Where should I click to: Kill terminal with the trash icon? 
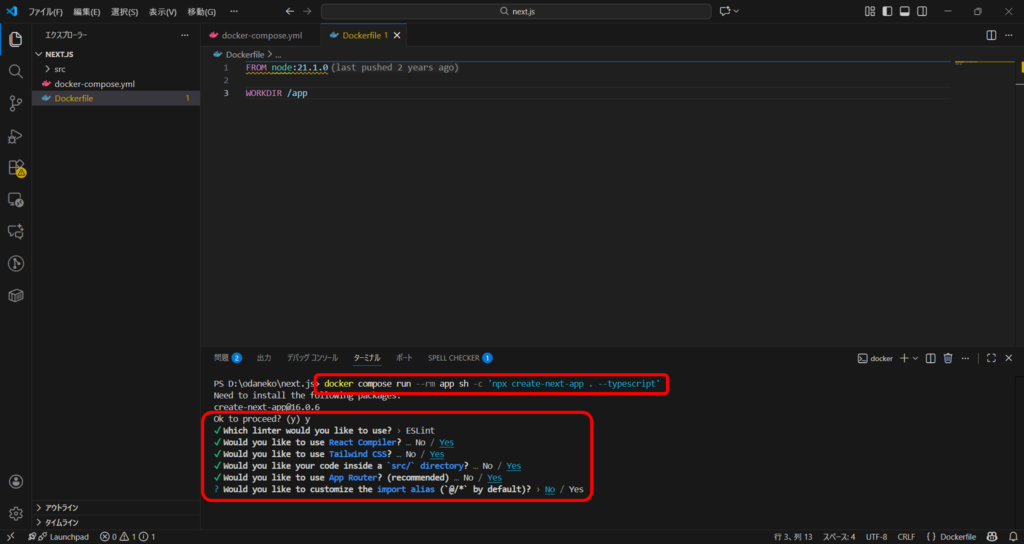click(948, 358)
